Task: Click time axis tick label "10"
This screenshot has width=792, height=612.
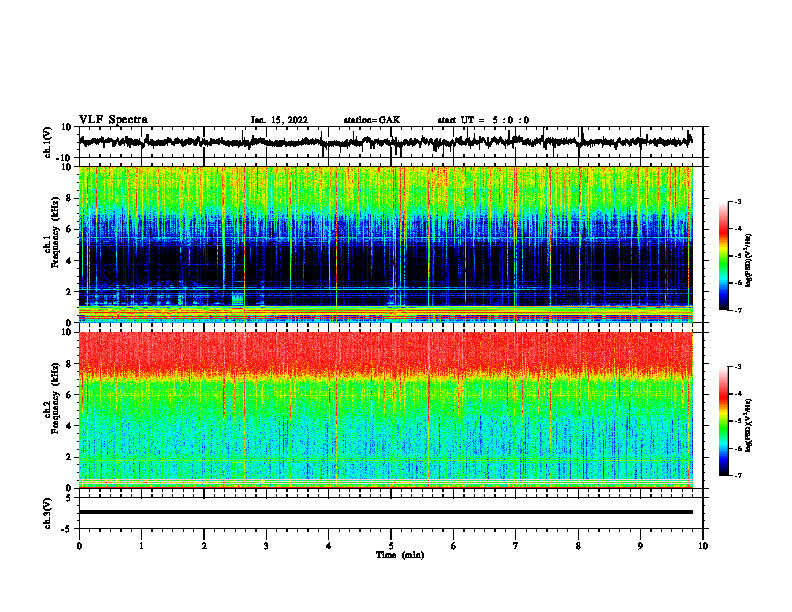Action: pos(703,546)
